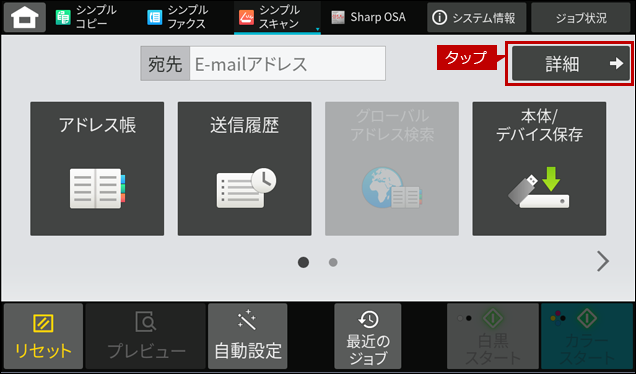Viewport: 636px width, 374px height.
Task: Go to next page with right chevron
Action: tap(603, 261)
